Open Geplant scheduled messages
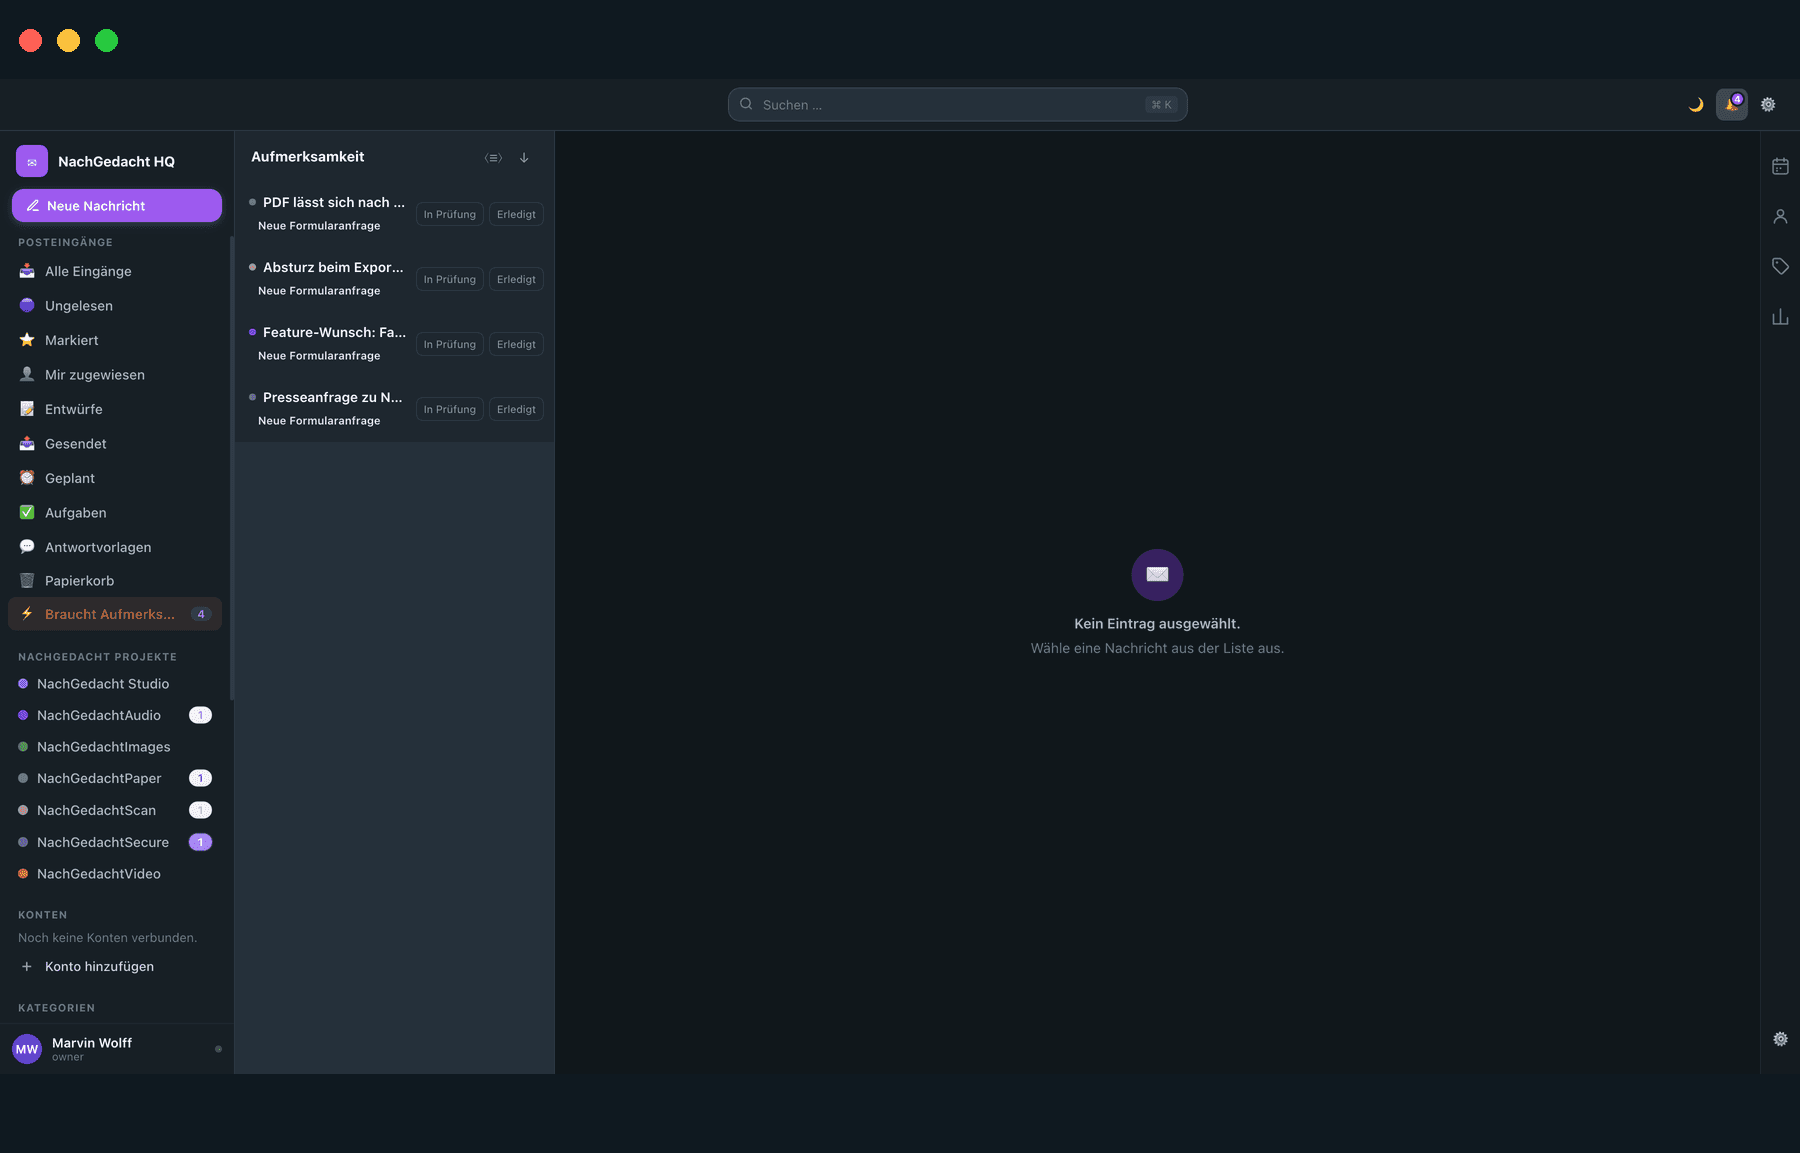This screenshot has height=1153, width=1800. pyautogui.click(x=117, y=478)
